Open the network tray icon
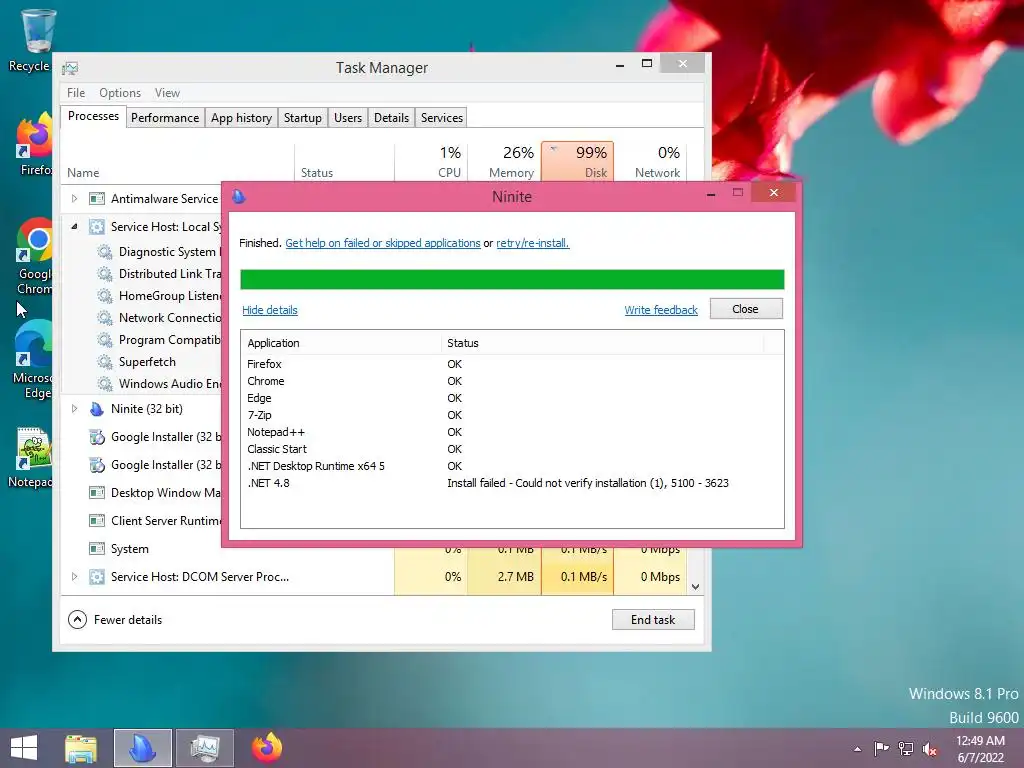The width and height of the screenshot is (1024, 768). [906, 748]
